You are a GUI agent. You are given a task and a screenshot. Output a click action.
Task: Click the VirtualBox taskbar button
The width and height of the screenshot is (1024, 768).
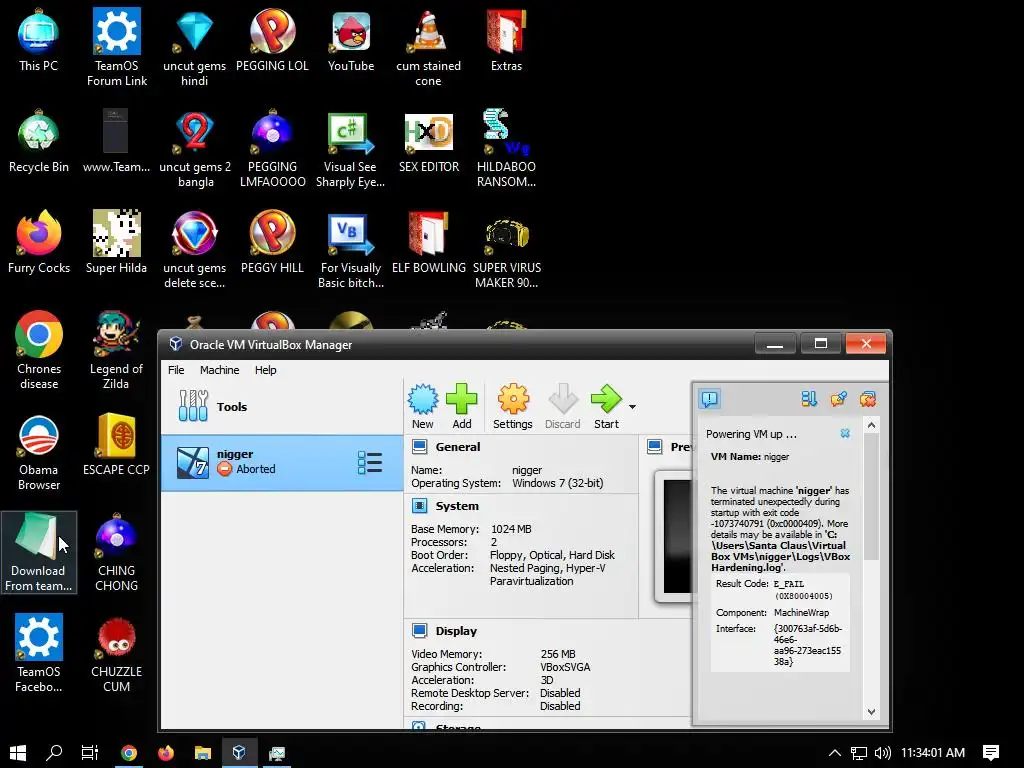(239, 753)
